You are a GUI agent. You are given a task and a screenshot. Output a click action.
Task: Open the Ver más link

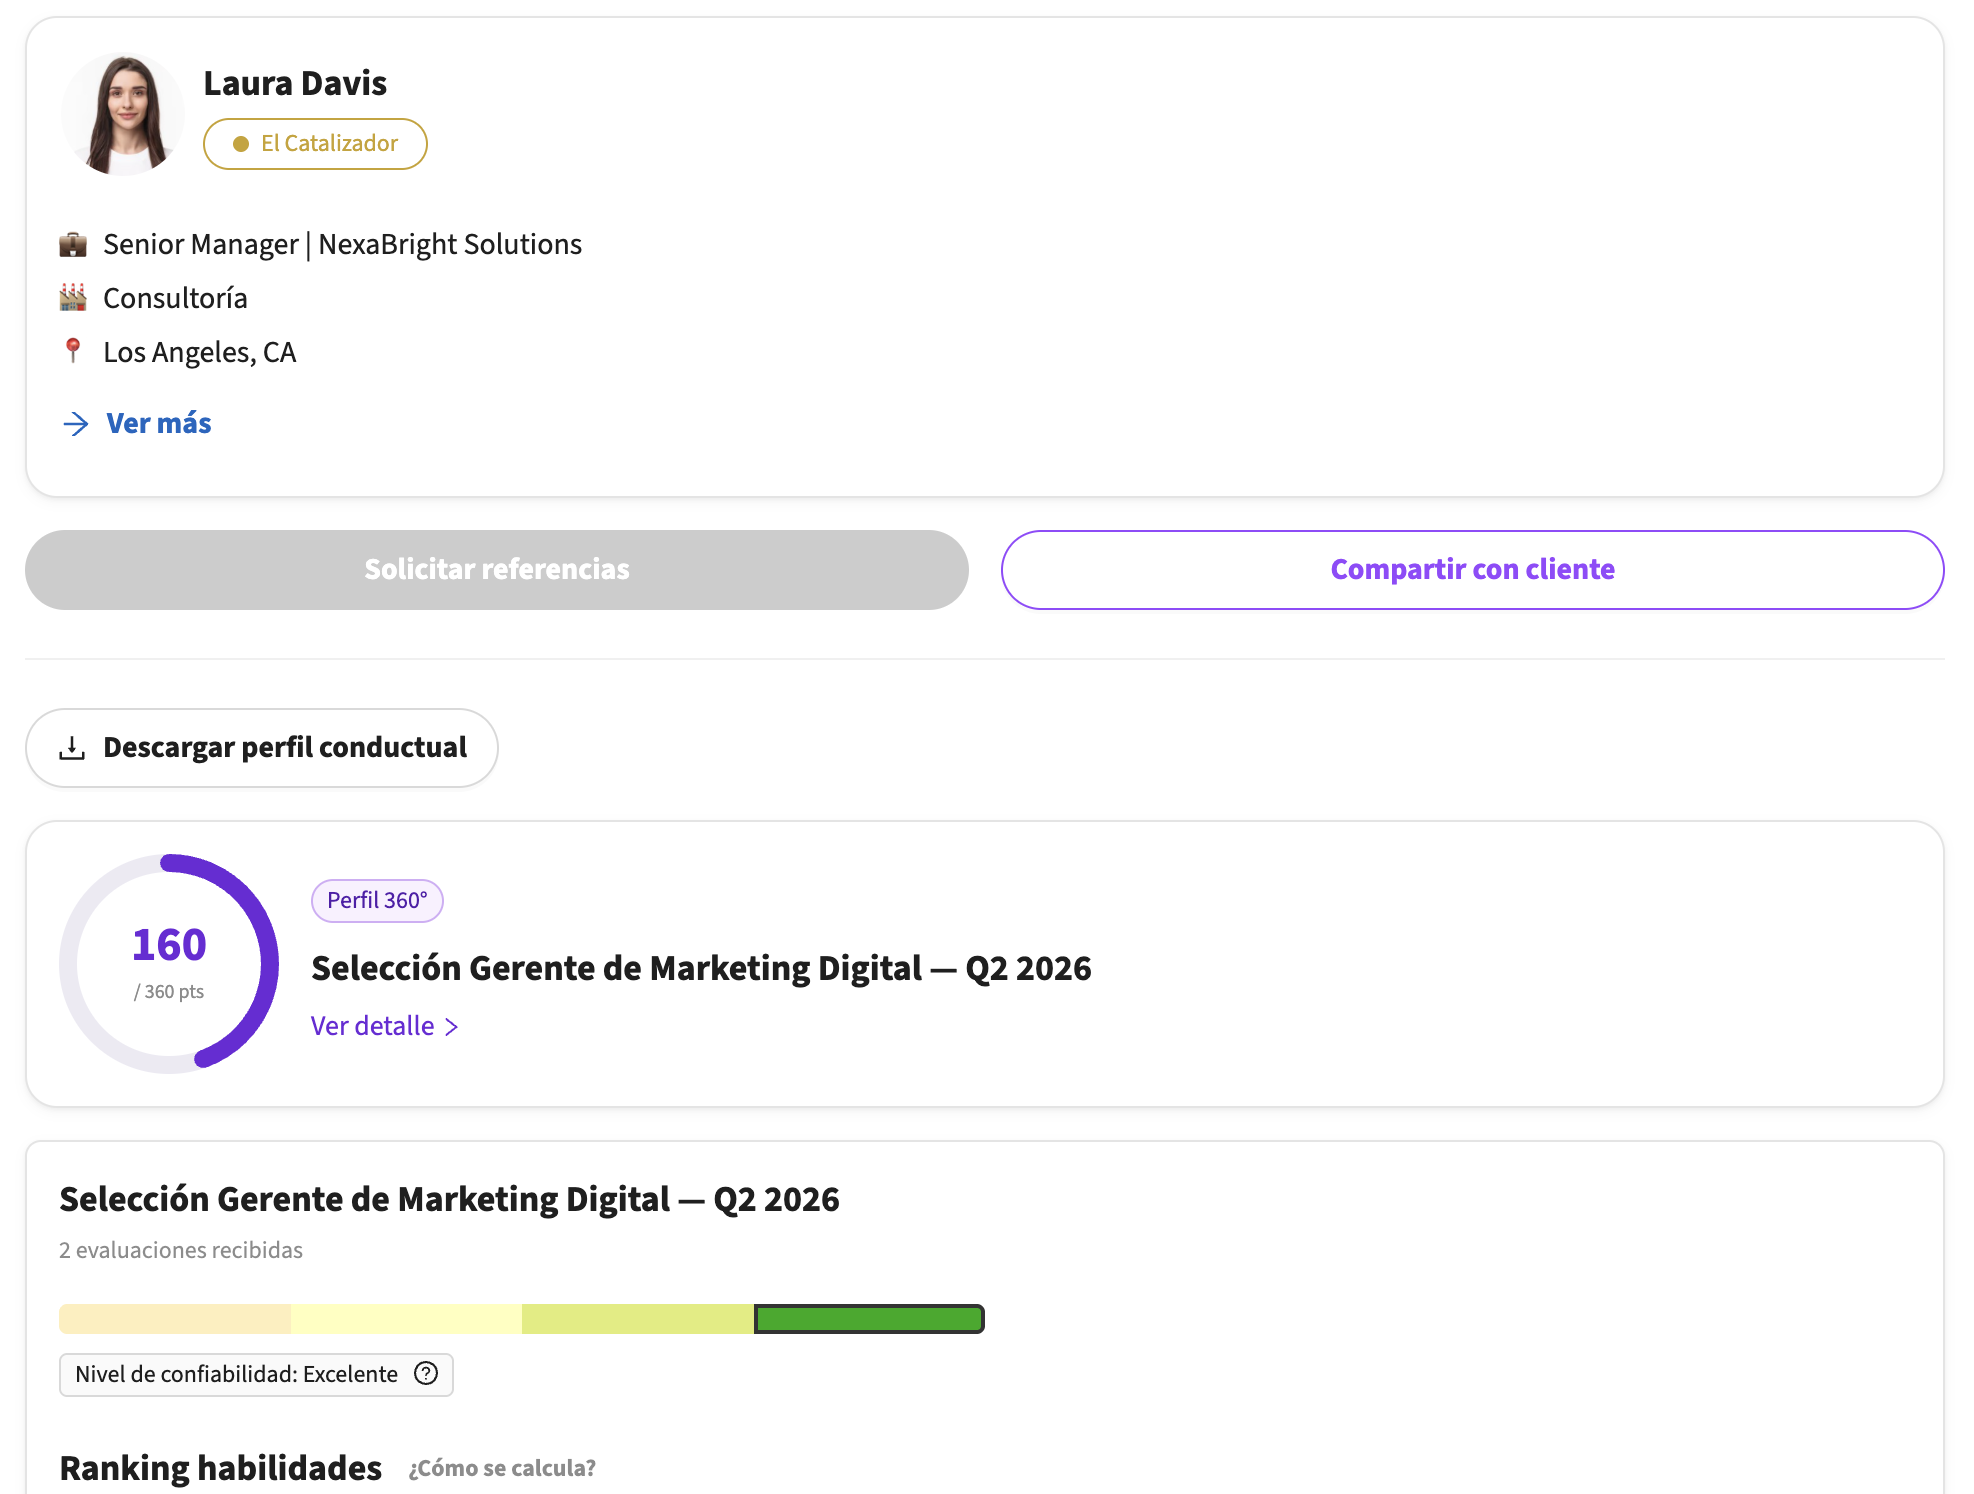click(x=159, y=423)
